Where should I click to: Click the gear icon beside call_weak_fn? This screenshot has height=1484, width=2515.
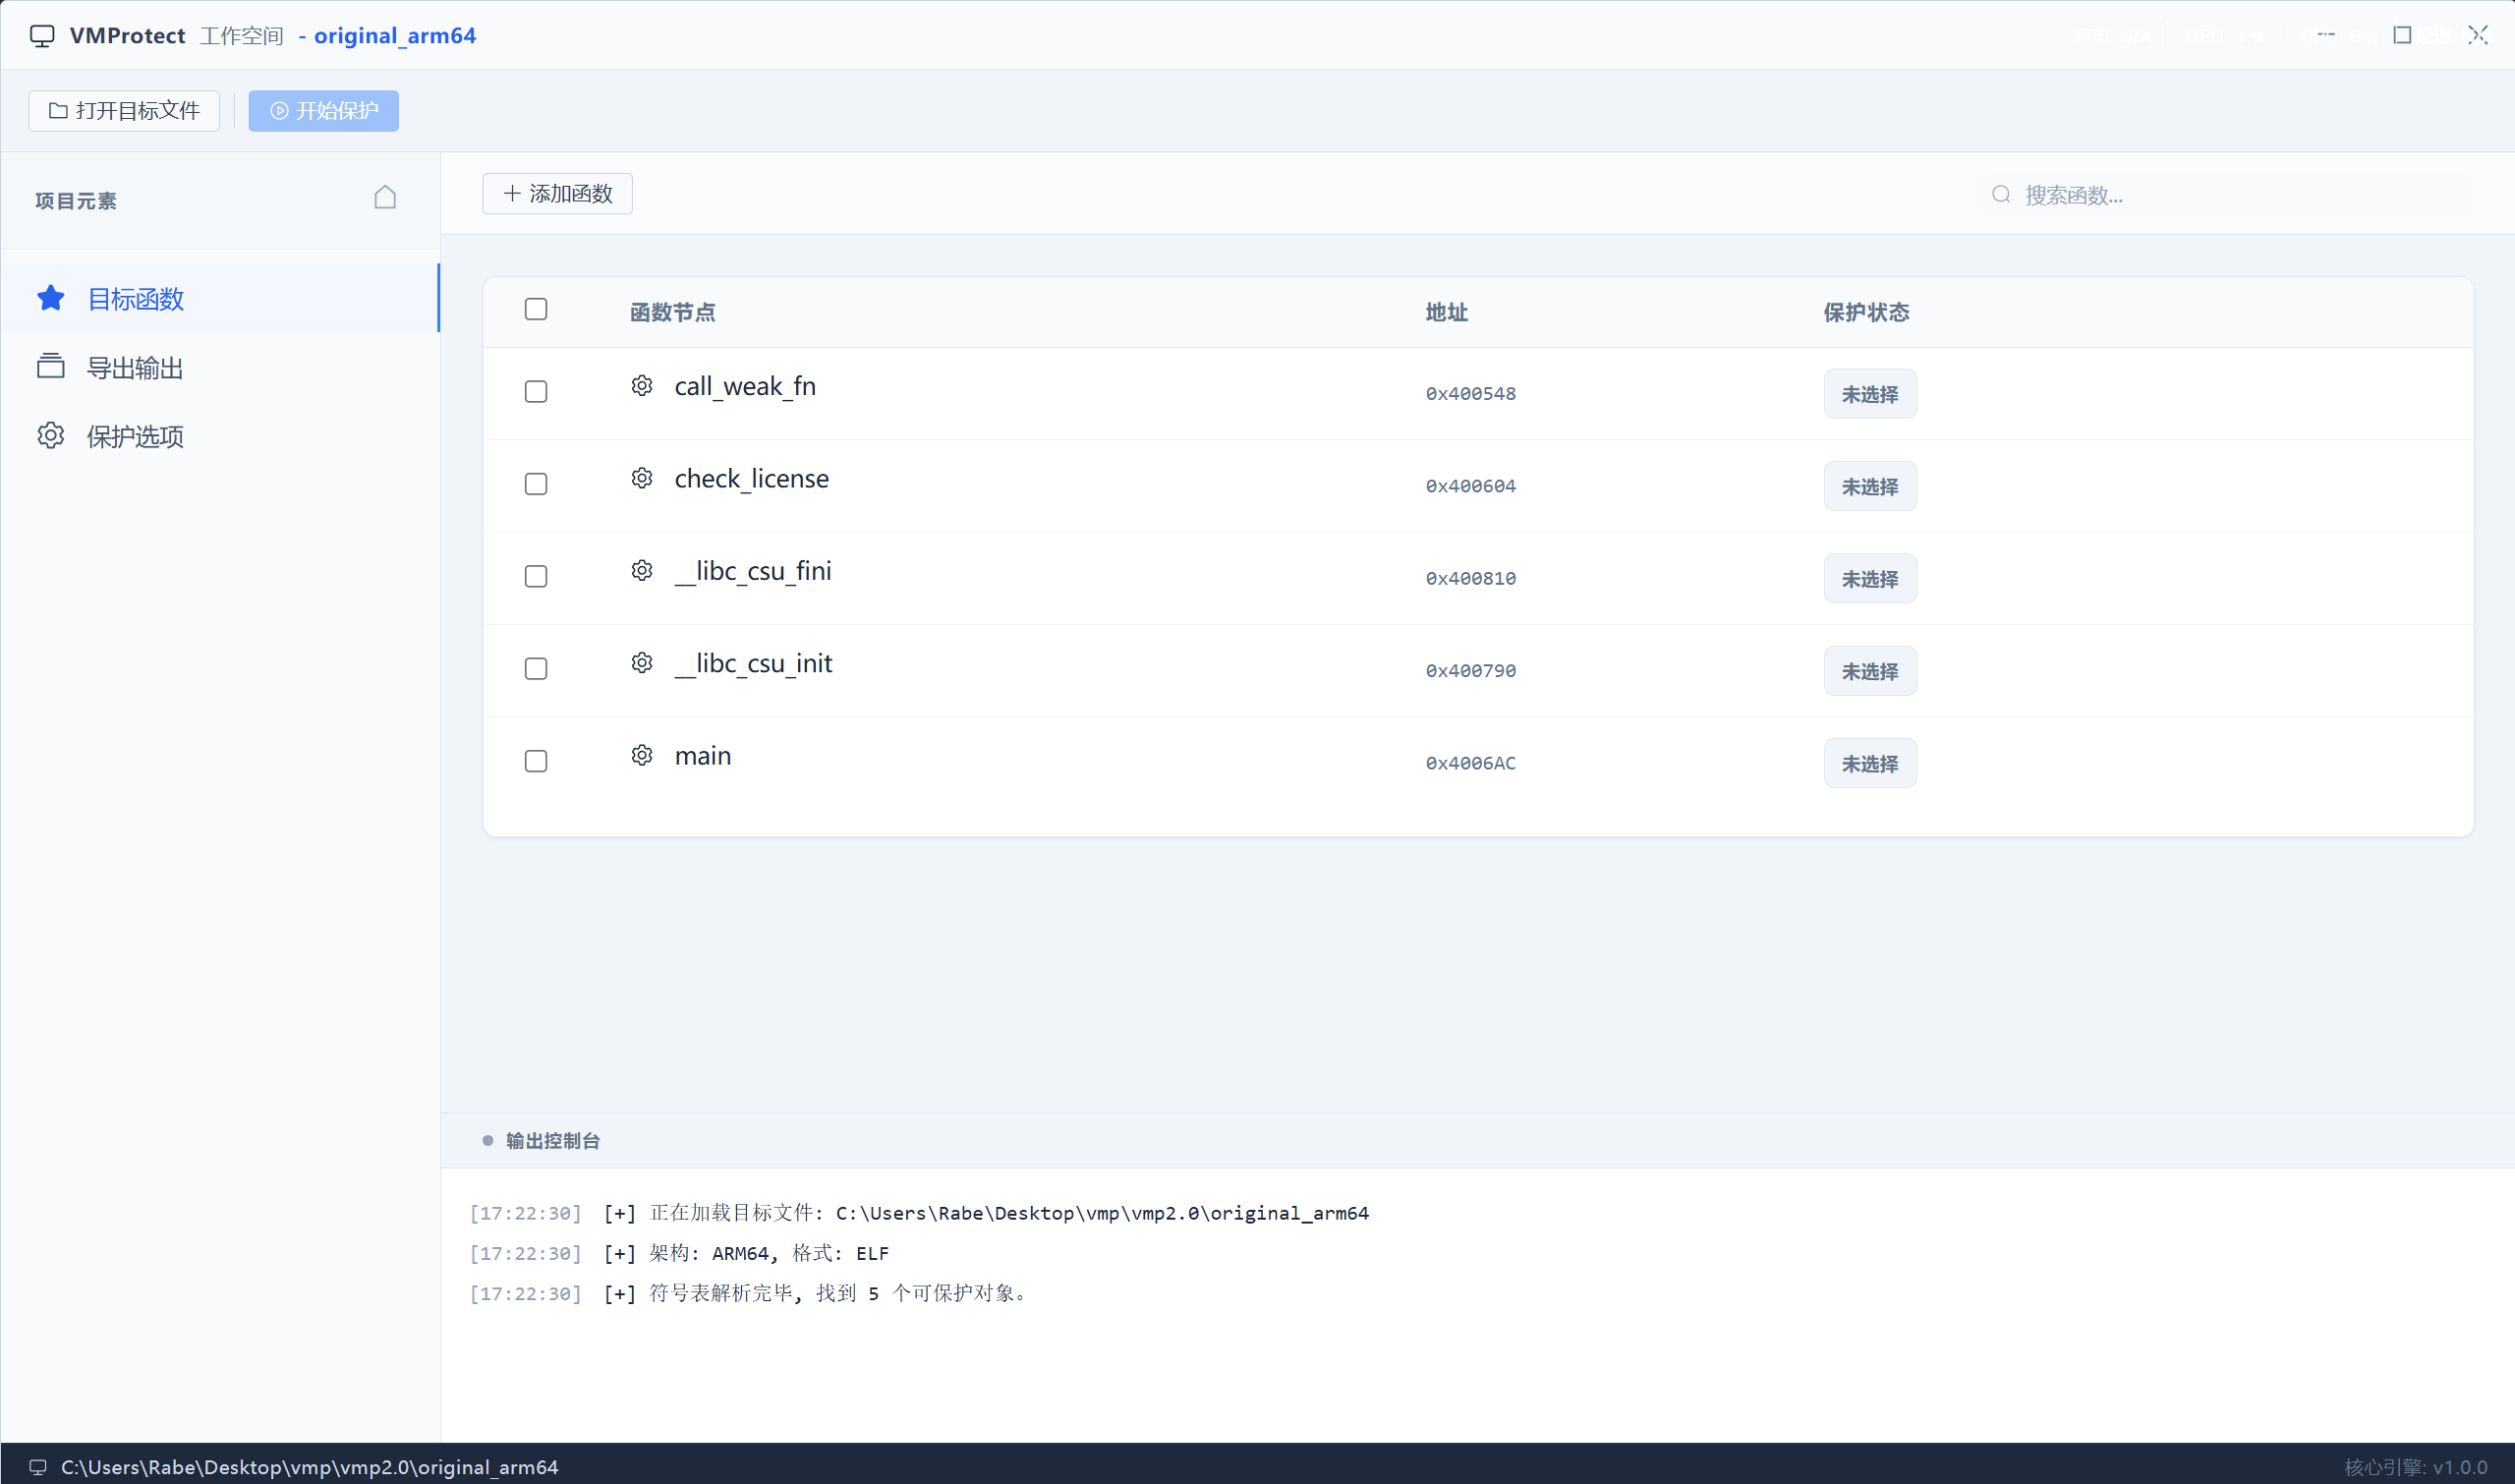click(642, 386)
